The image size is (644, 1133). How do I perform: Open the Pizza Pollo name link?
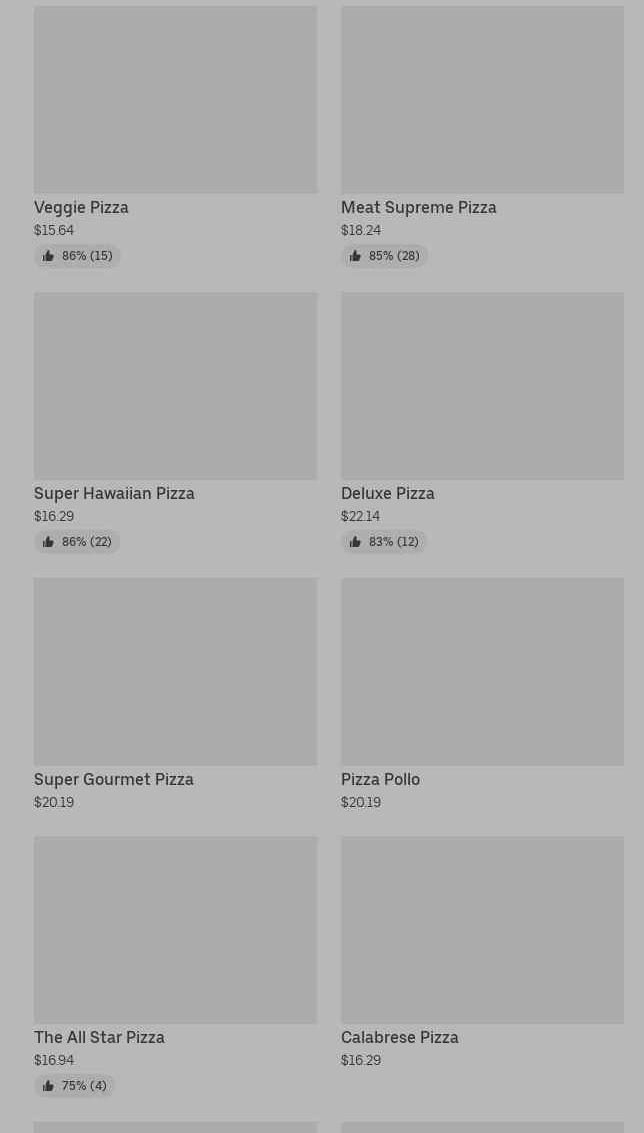coord(380,779)
